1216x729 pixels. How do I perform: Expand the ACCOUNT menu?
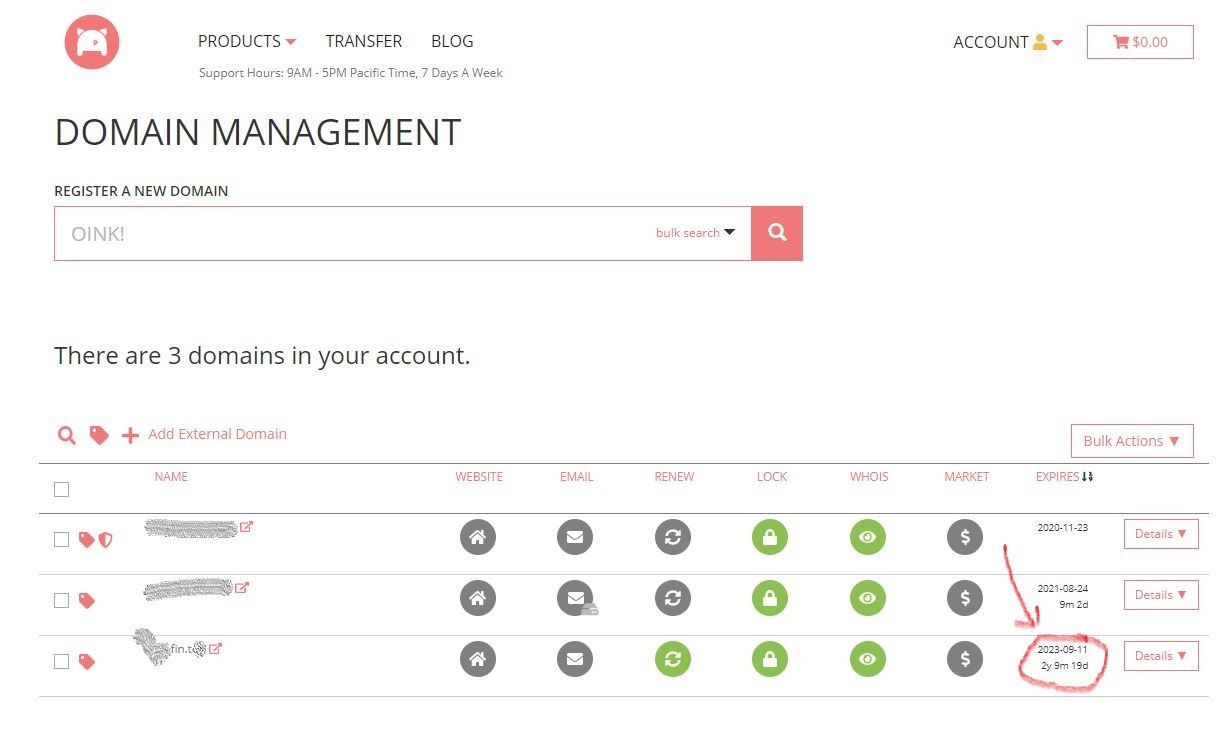pyautogui.click(x=1008, y=42)
